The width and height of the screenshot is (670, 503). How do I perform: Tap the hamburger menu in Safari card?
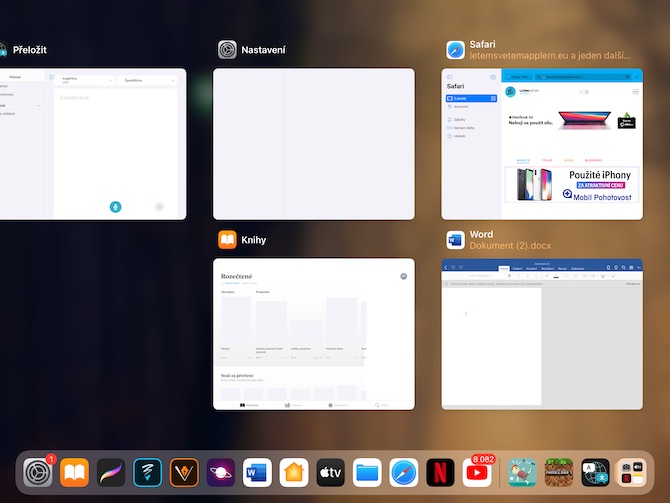click(635, 92)
